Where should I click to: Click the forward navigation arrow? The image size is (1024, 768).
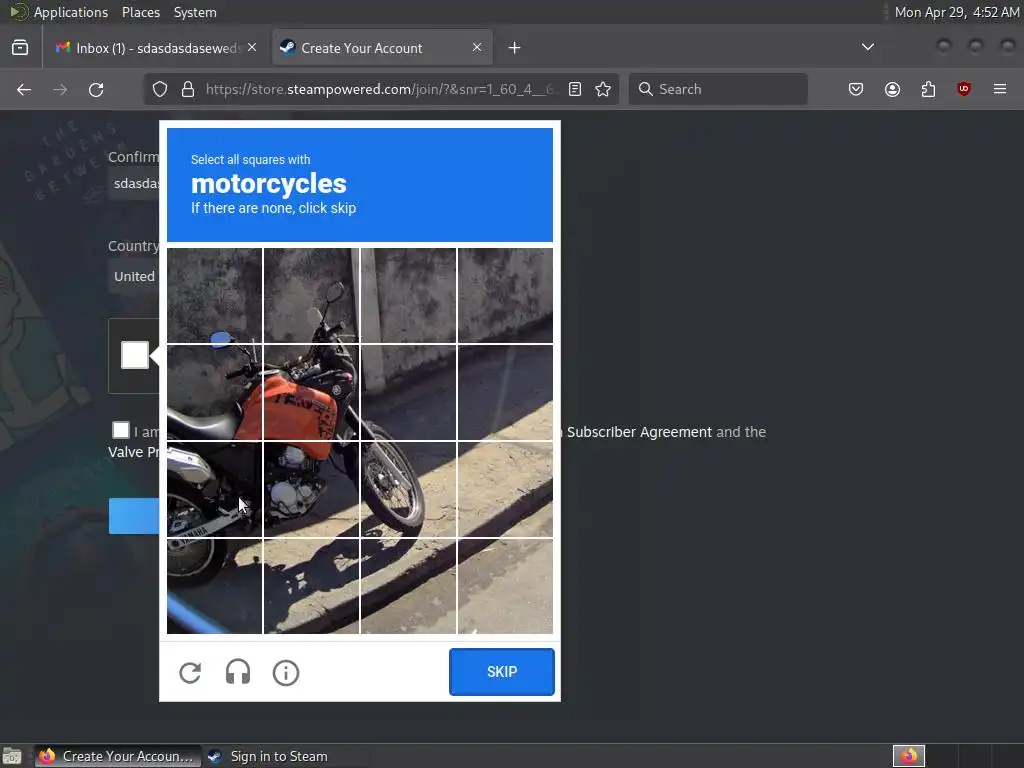tap(60, 89)
